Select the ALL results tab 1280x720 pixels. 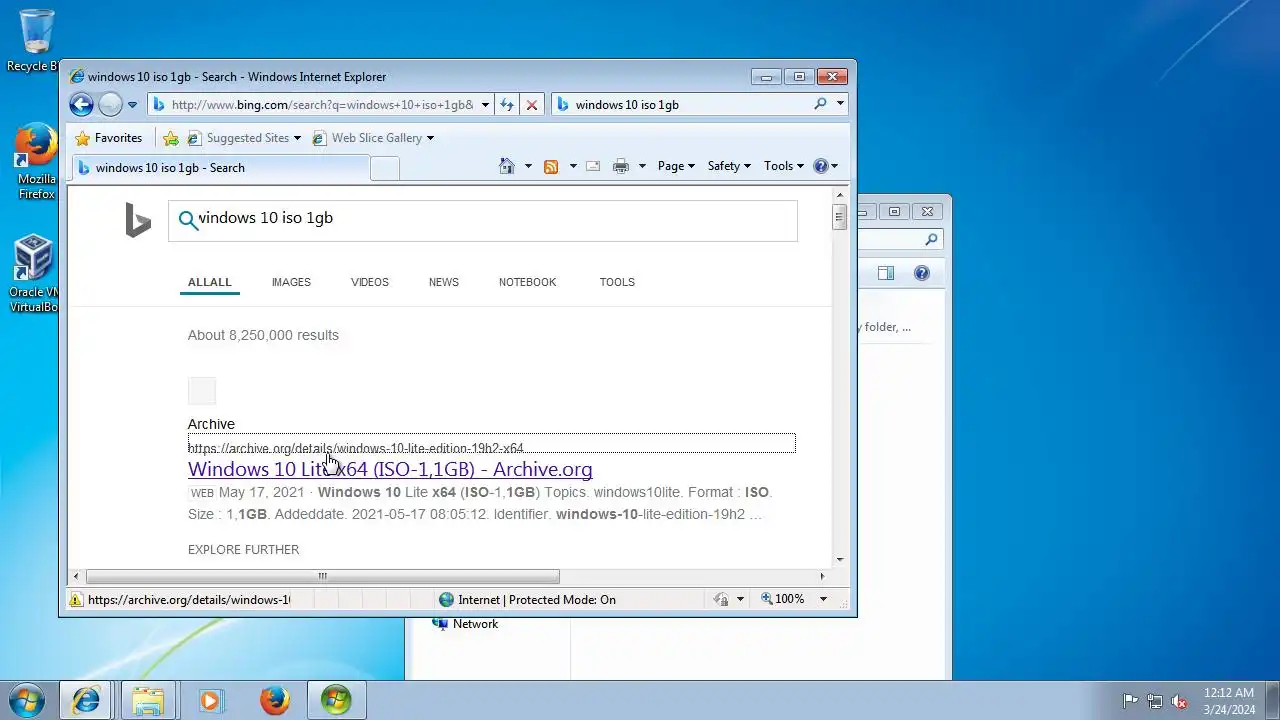coord(210,282)
